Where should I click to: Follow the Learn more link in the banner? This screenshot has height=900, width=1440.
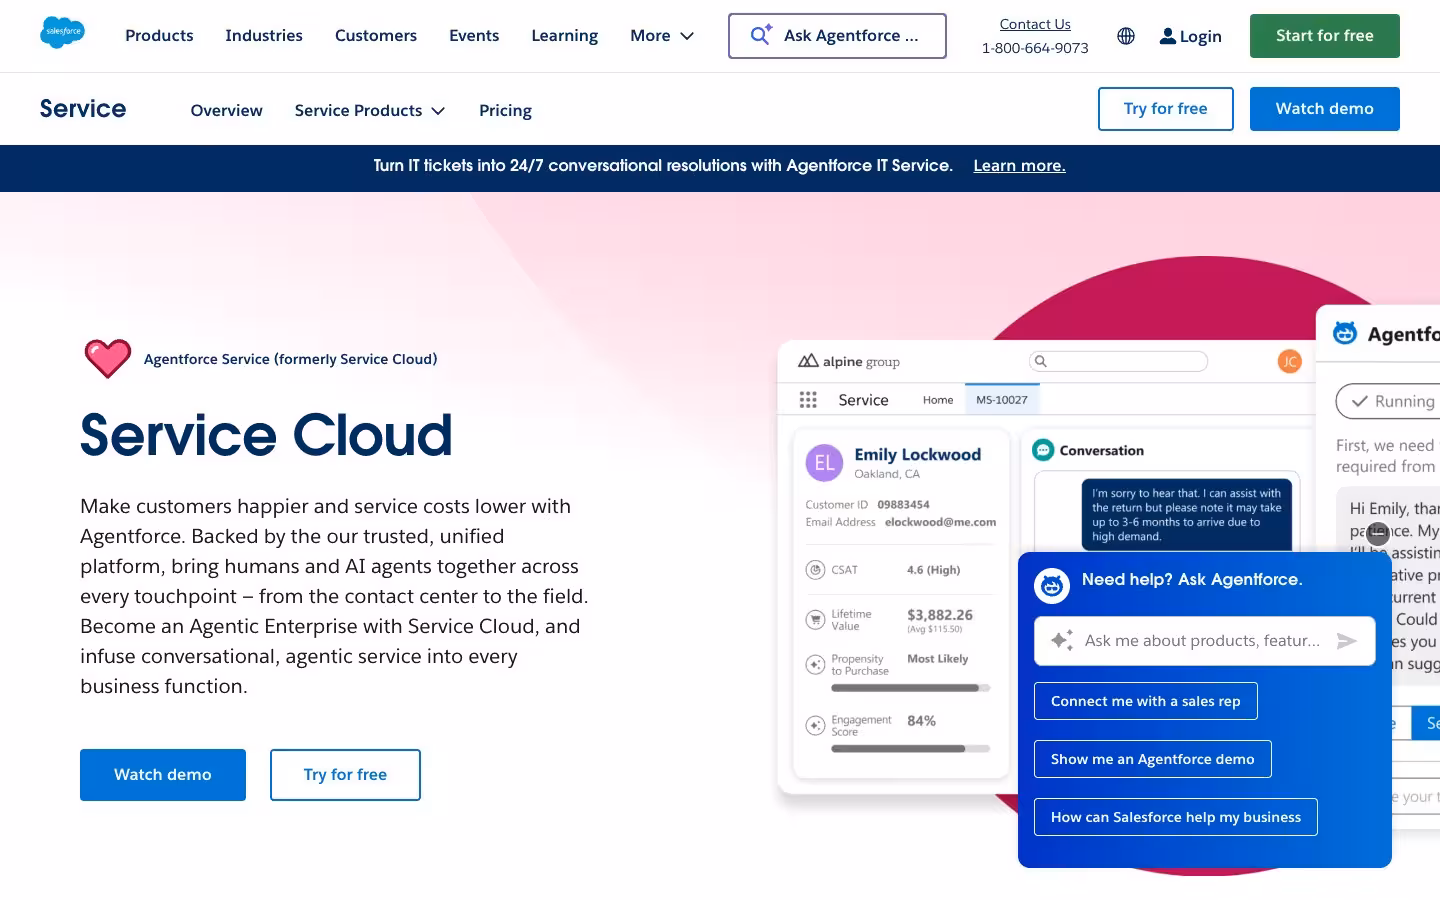[1019, 166]
